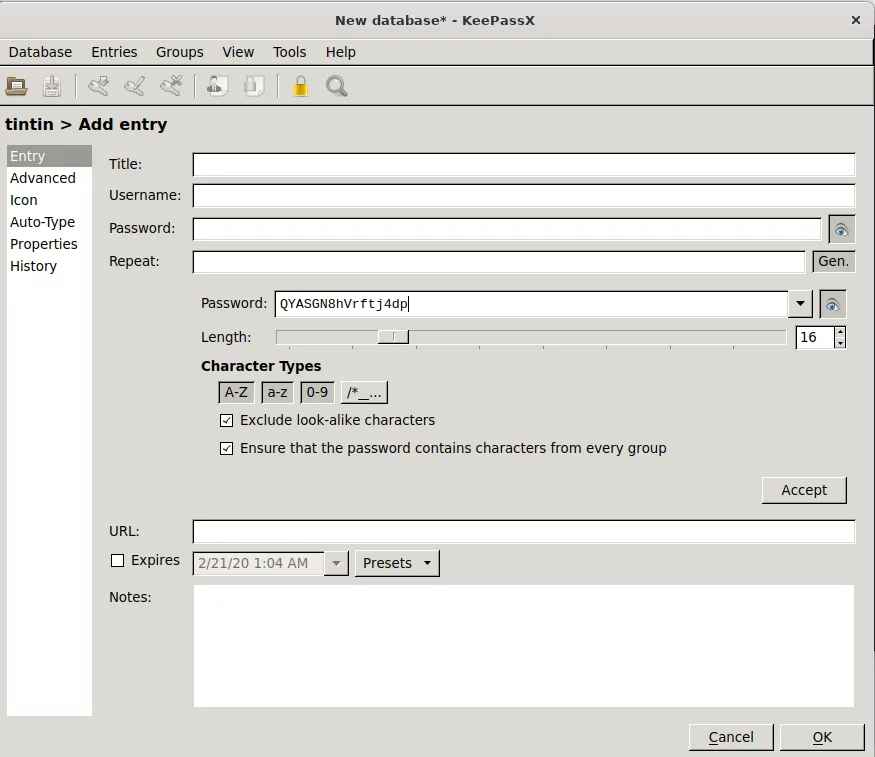Click the Open database toolbar icon
Screen dimensions: 875x757
[x=16, y=86]
